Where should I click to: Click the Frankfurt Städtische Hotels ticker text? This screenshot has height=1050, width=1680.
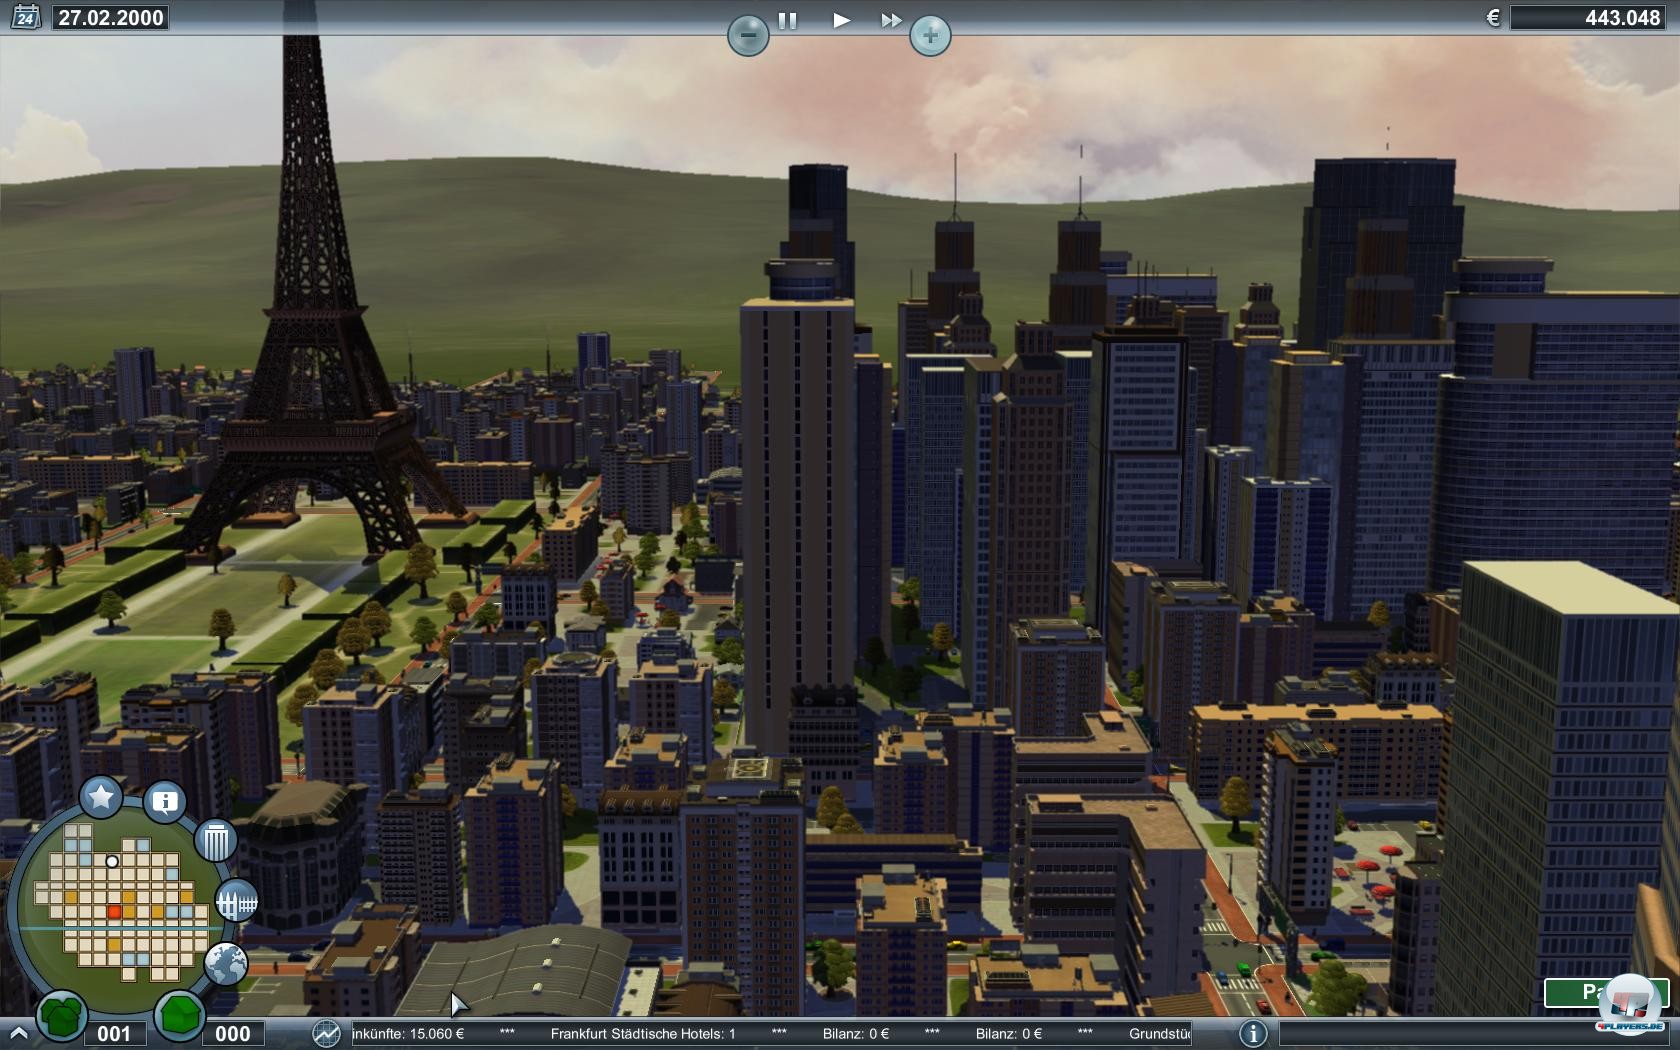(x=642, y=1033)
